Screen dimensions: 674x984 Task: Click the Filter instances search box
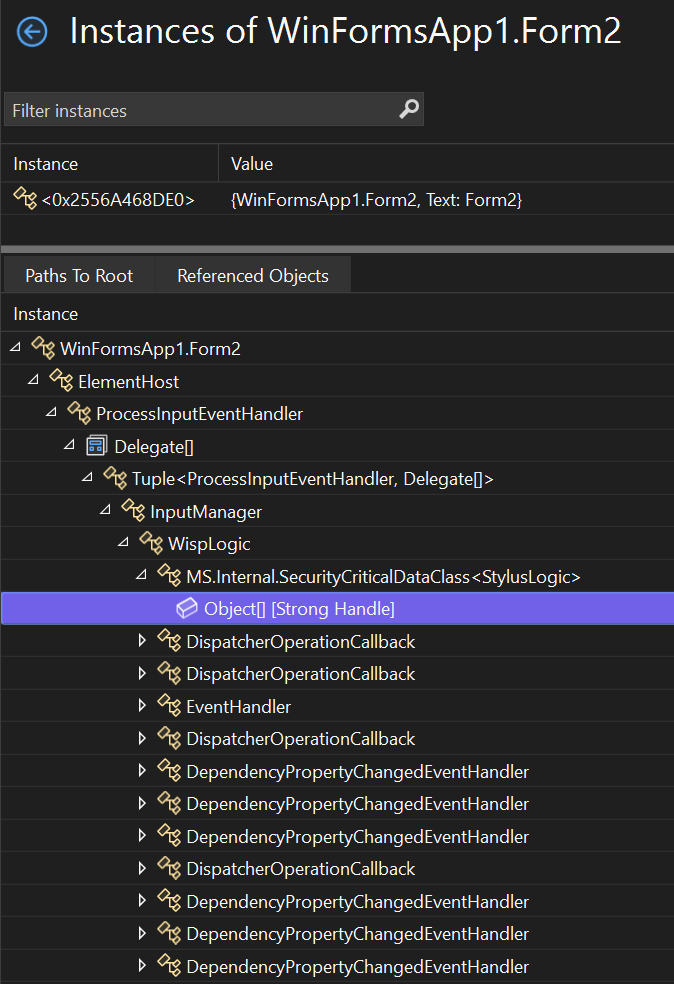[x=200, y=108]
